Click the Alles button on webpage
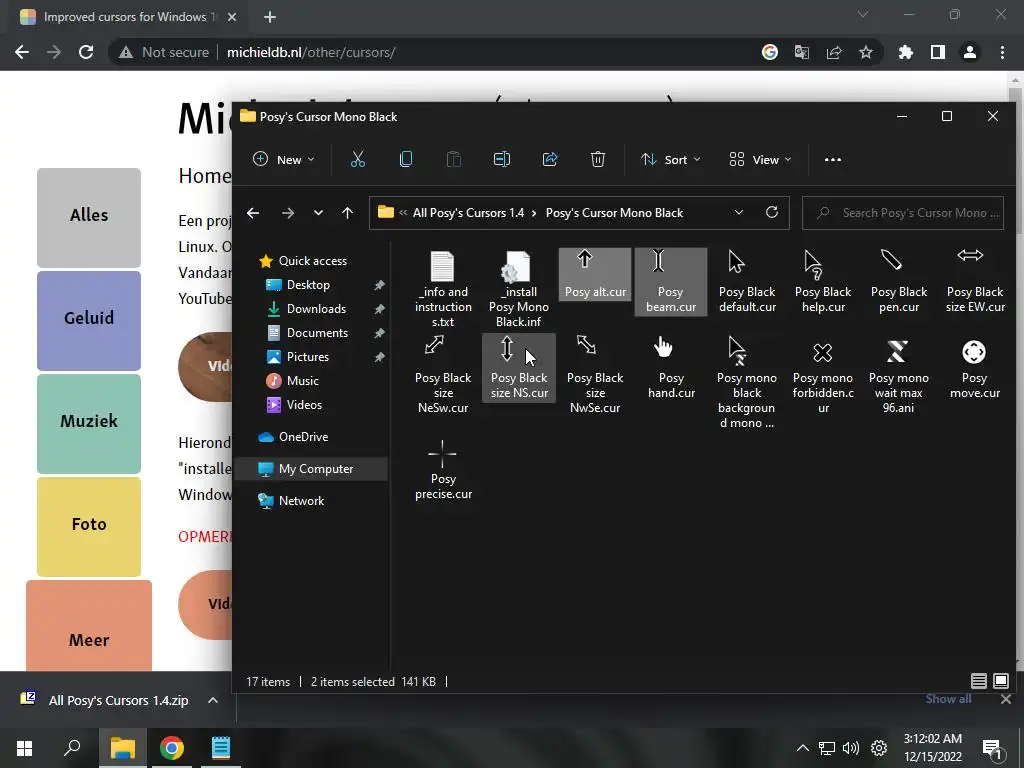This screenshot has height=768, width=1024. coord(89,217)
